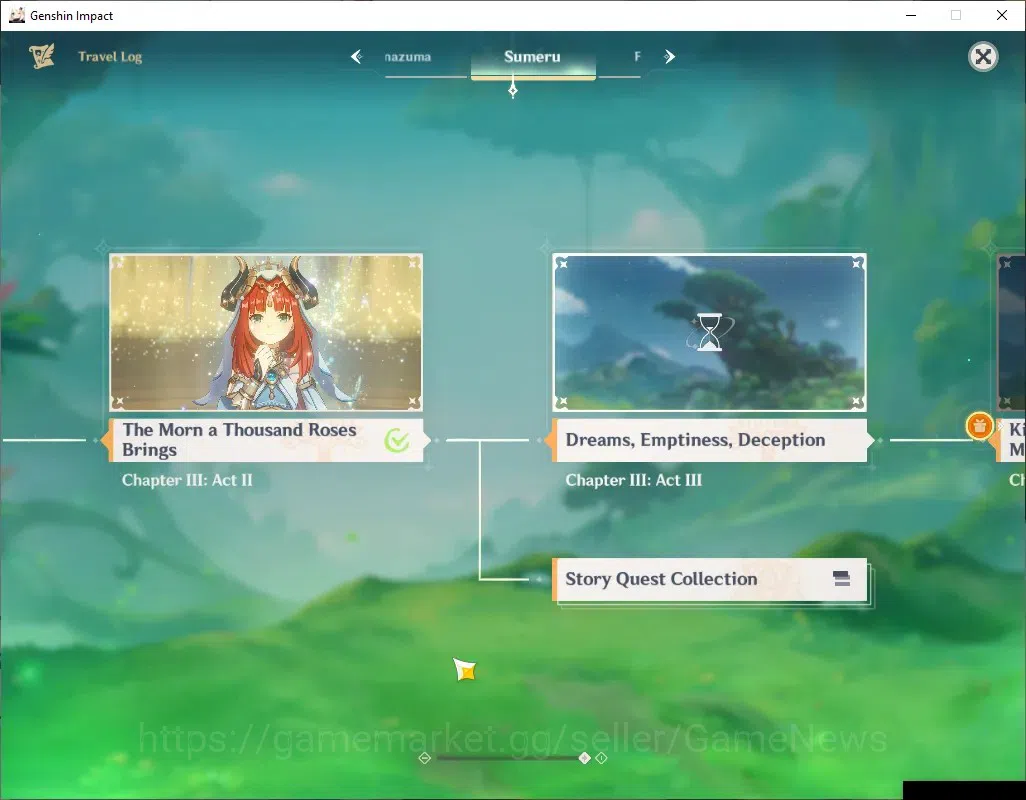Click the Travel Log title text

click(110, 57)
